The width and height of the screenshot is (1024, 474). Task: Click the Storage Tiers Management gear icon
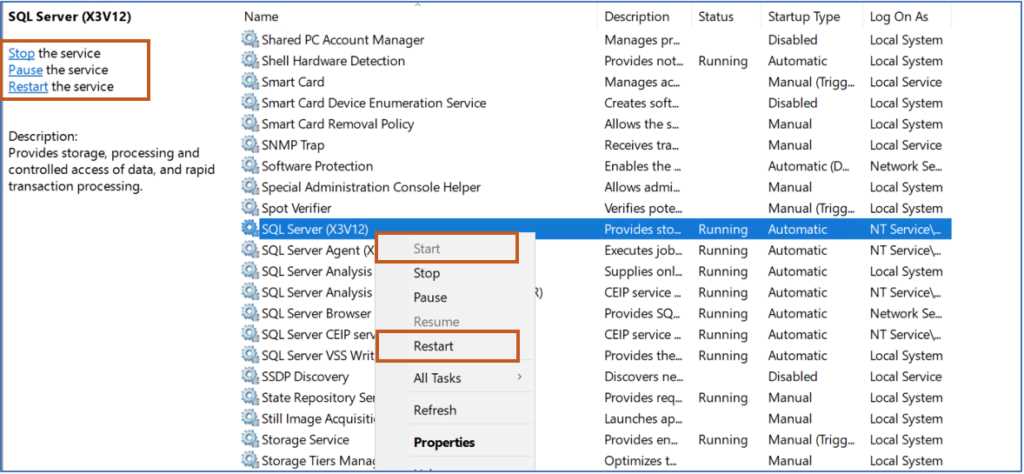[250, 460]
